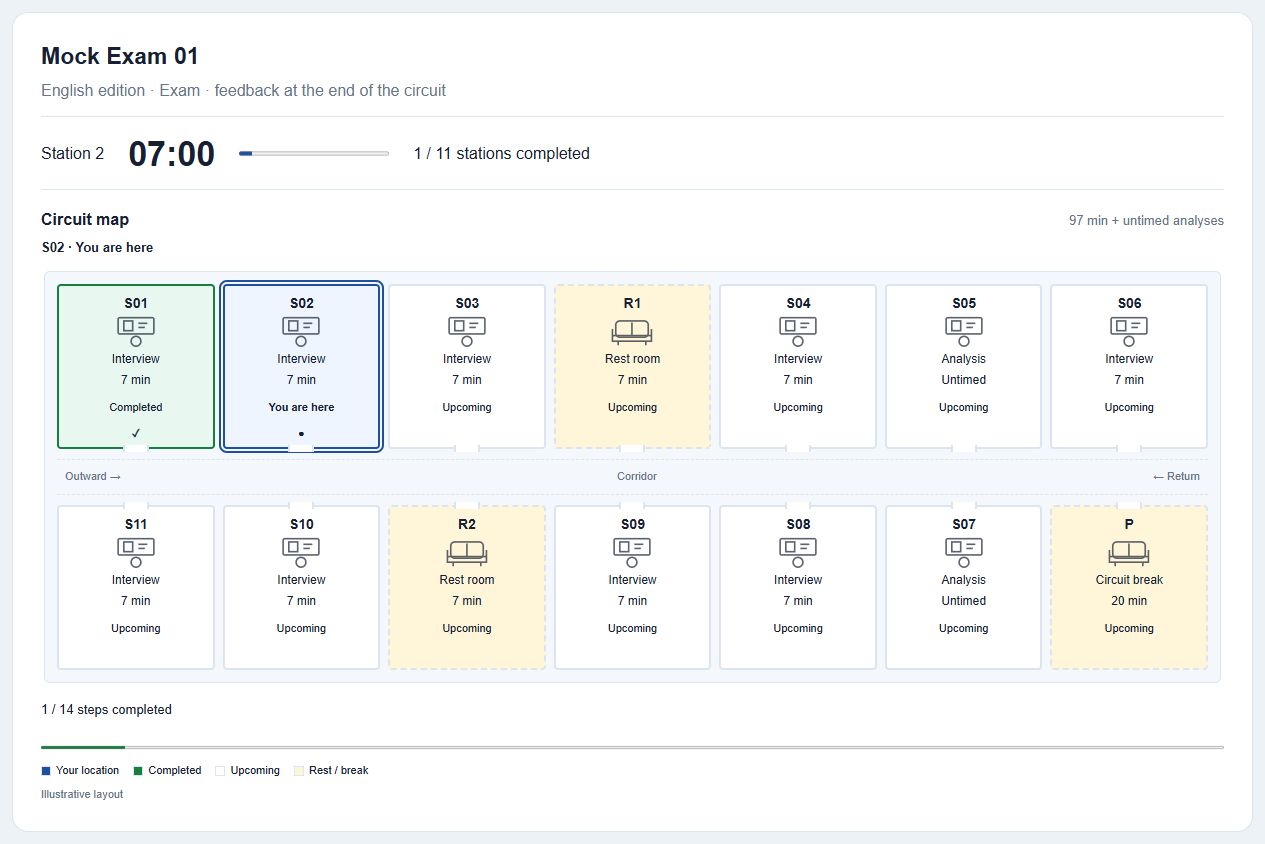
Task: Click the sofa icon in circuit break P
Action: coord(1129,552)
